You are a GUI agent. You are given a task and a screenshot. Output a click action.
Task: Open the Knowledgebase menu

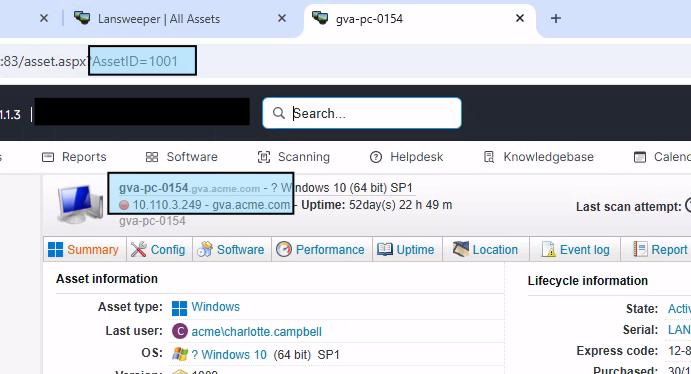tap(539, 157)
